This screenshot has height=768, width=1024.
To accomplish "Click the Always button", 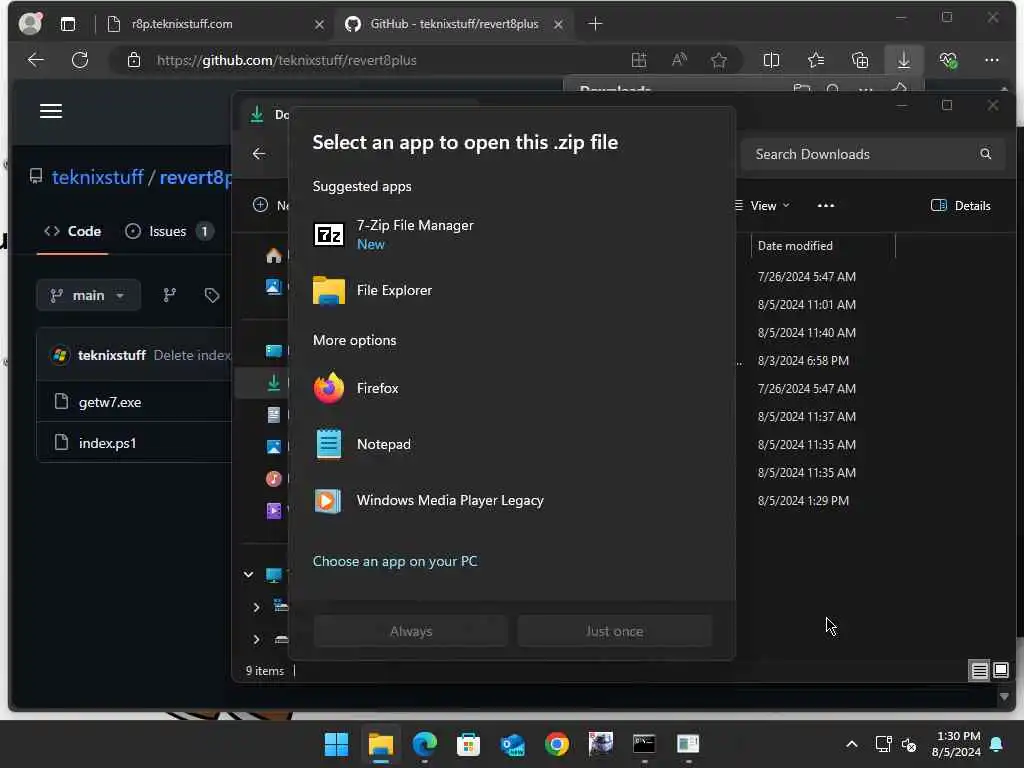I will tap(410, 631).
